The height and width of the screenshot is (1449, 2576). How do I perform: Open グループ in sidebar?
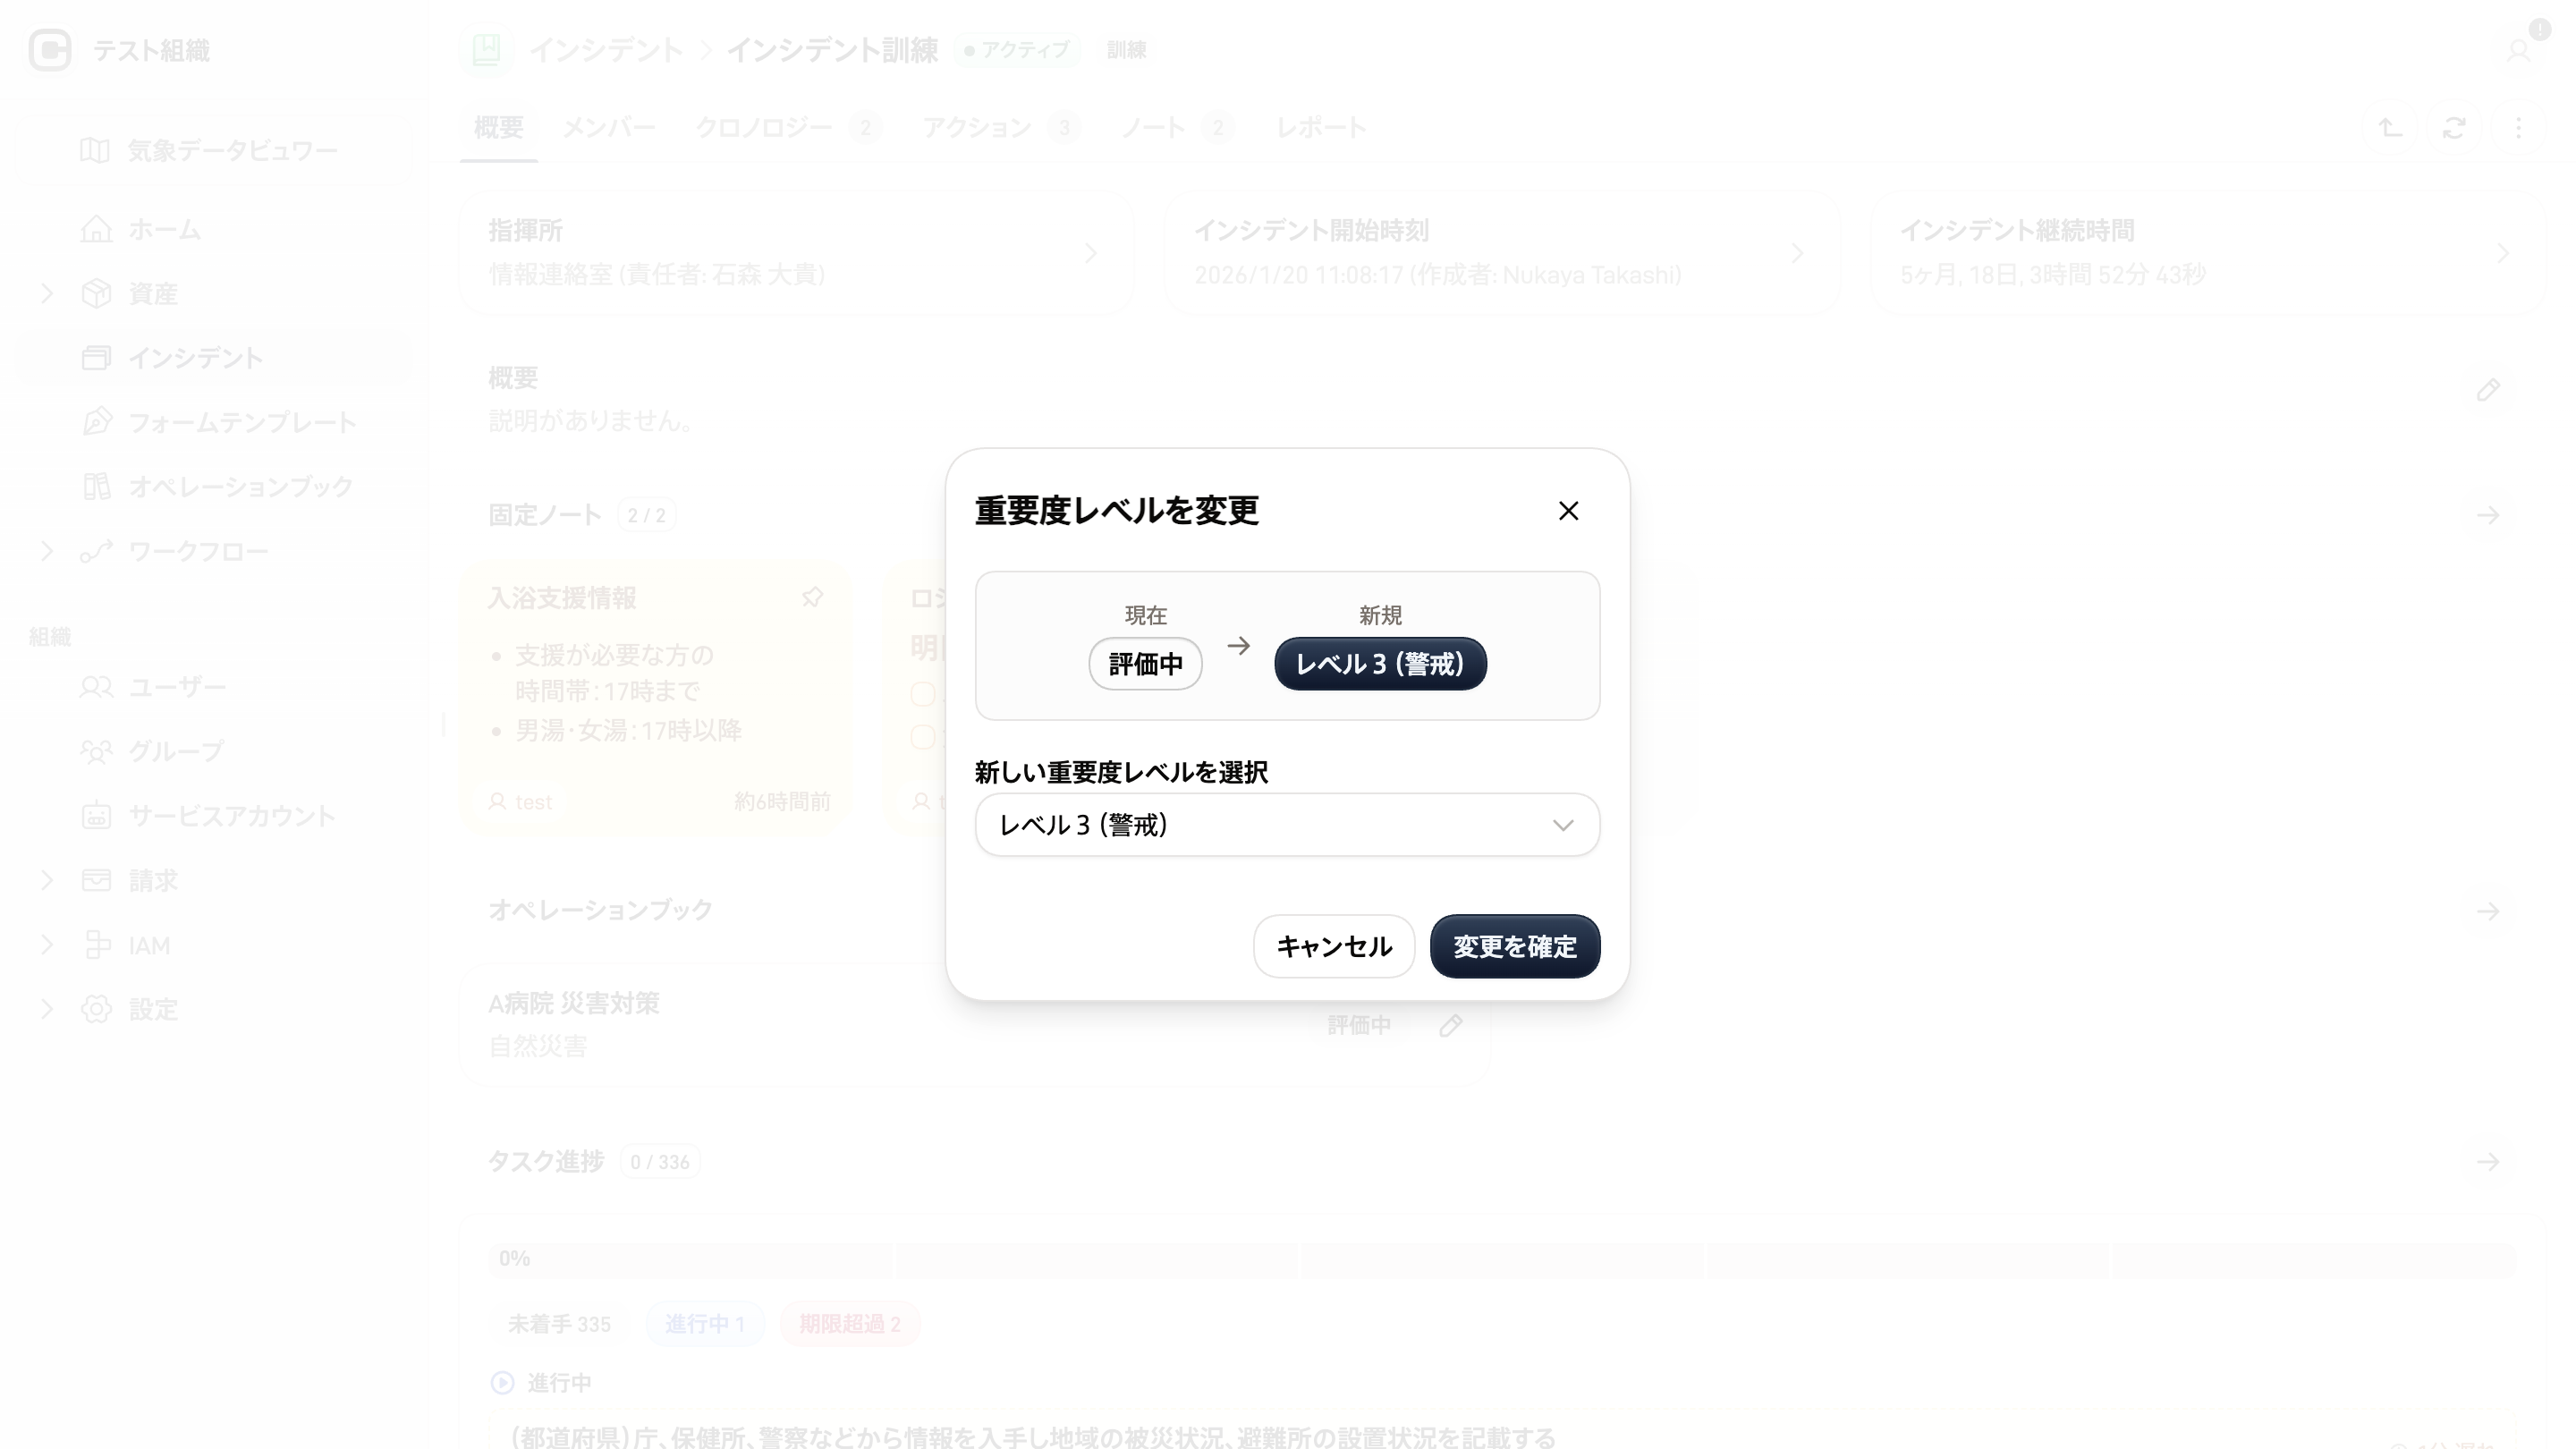pyautogui.click(x=213, y=751)
